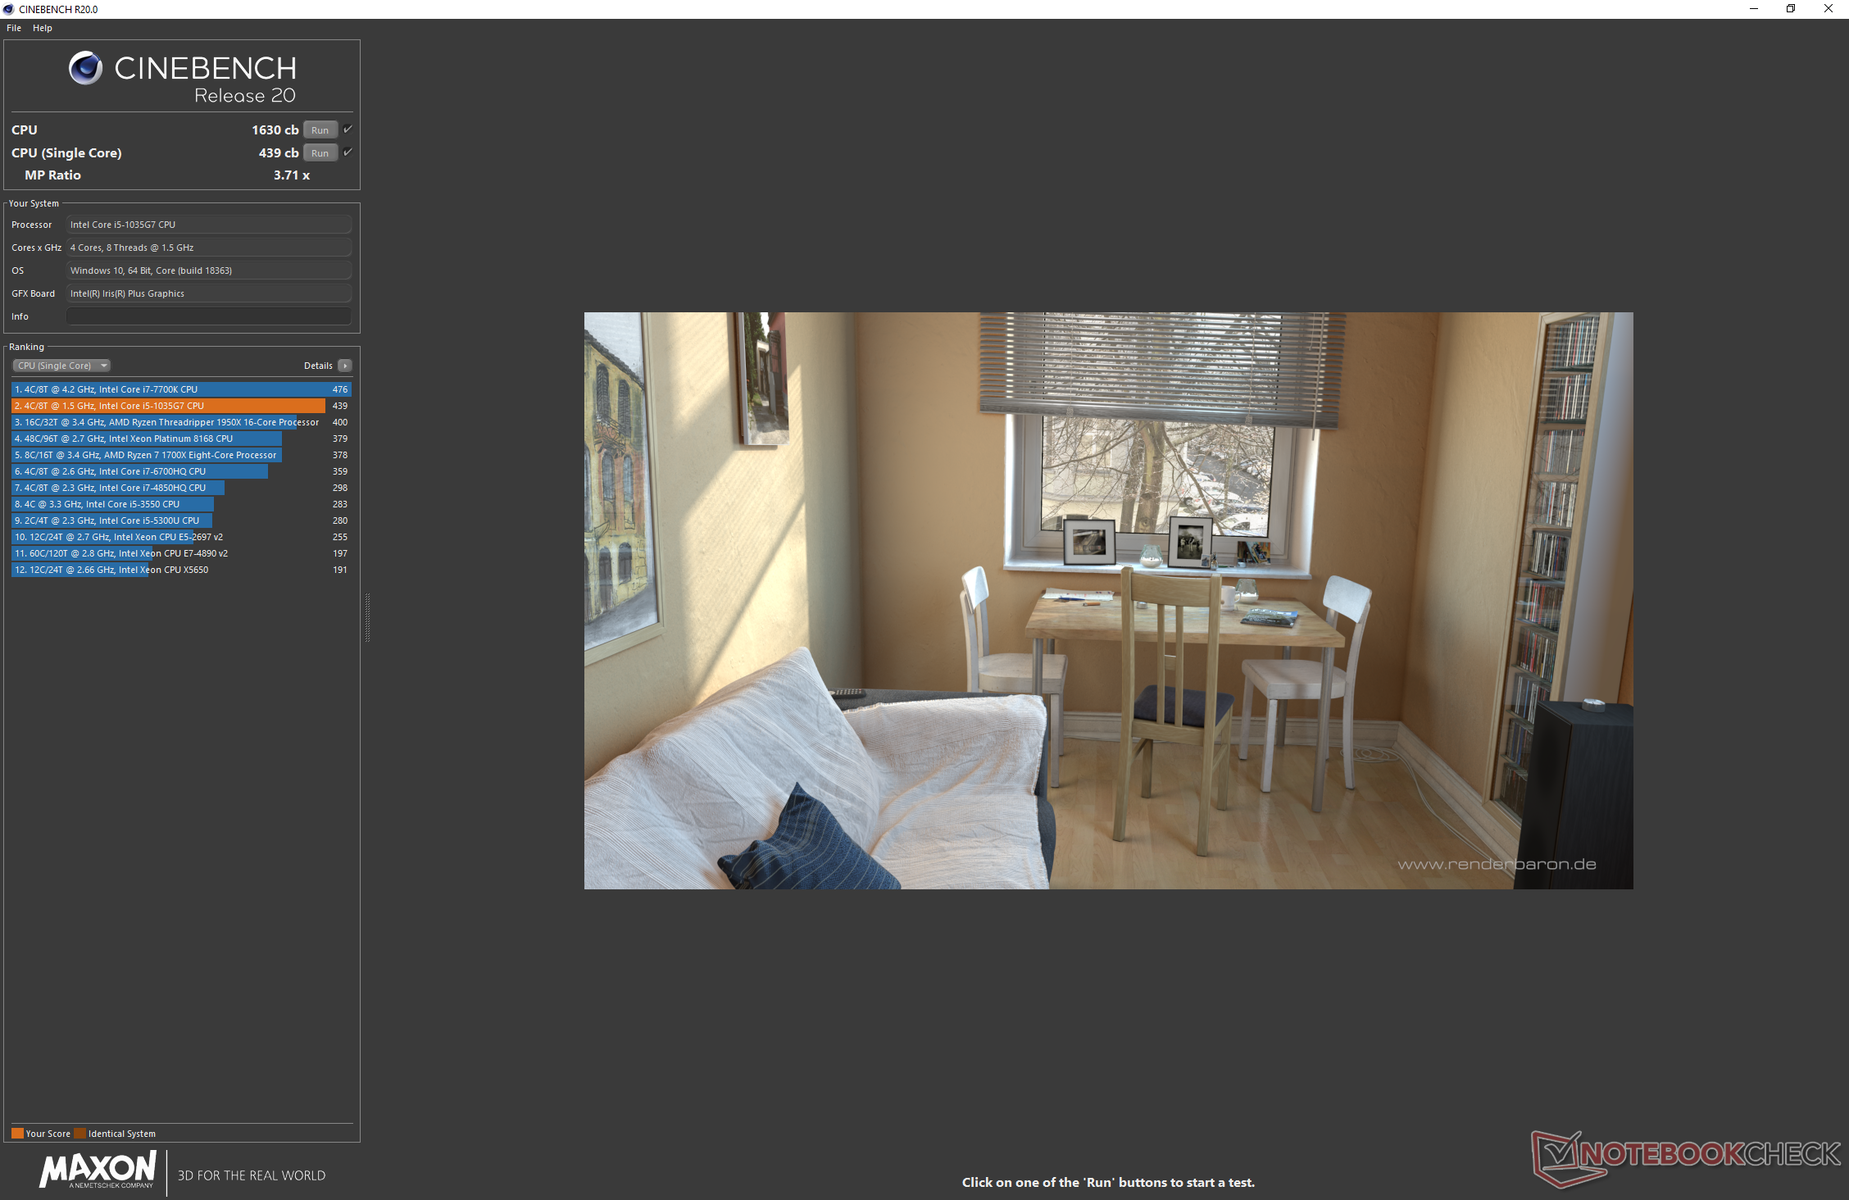Click the Maxon logo at bottom left
Image resolution: width=1849 pixels, height=1200 pixels.
97,1169
